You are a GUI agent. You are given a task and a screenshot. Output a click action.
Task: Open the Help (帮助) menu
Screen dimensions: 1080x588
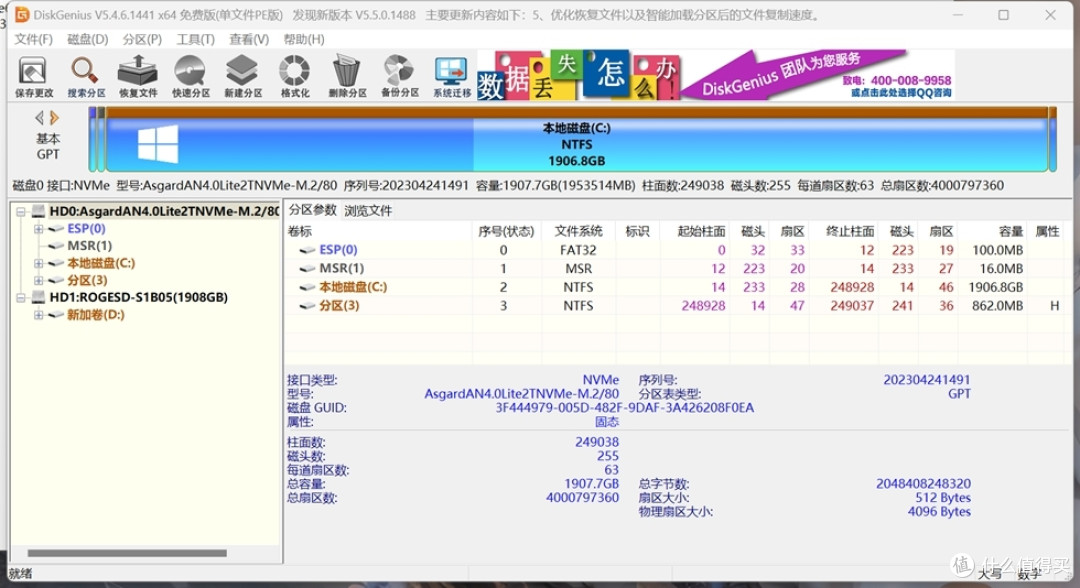click(304, 39)
